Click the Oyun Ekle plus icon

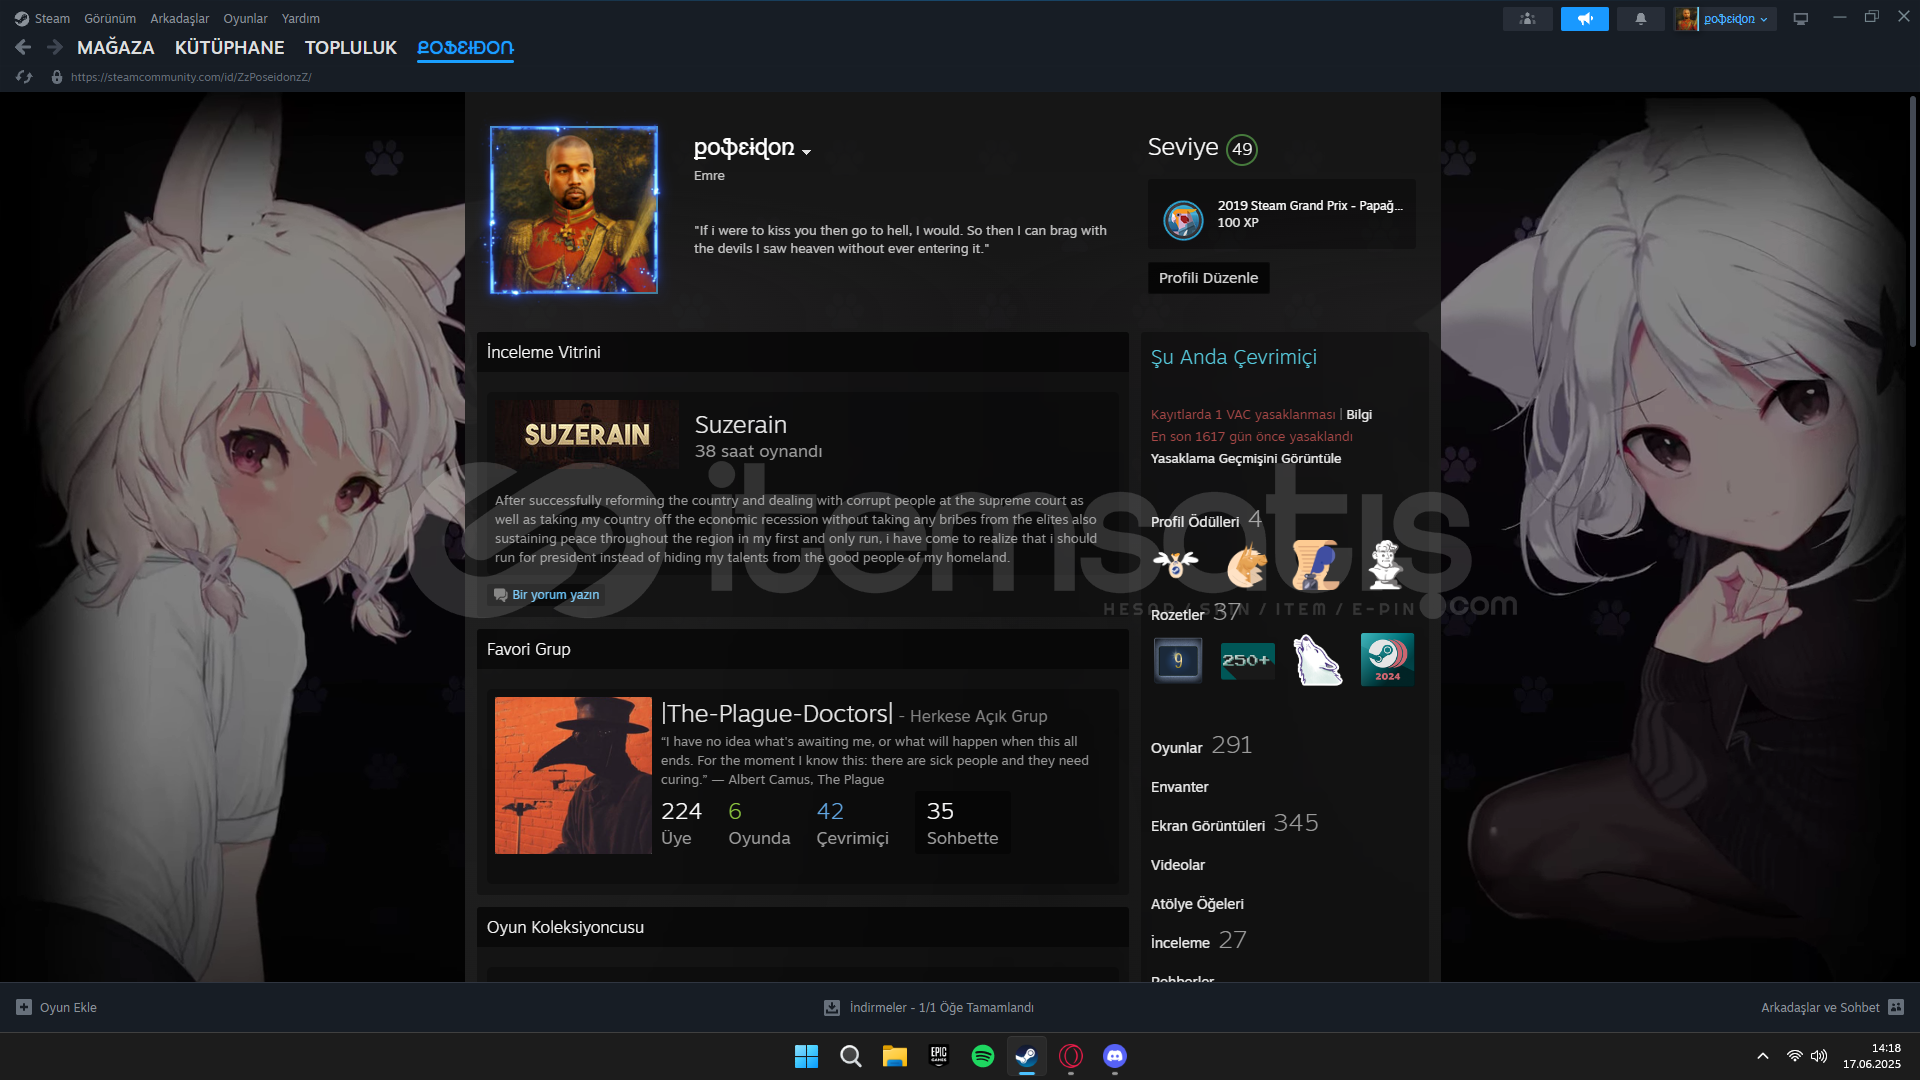24,1007
